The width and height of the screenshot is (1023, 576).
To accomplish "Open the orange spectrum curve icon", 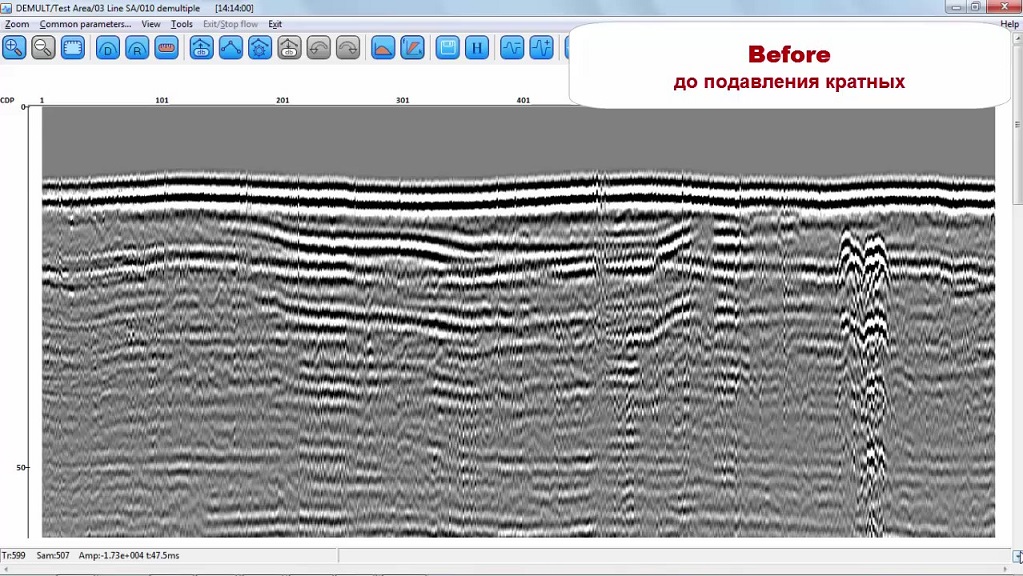I will click(383, 48).
